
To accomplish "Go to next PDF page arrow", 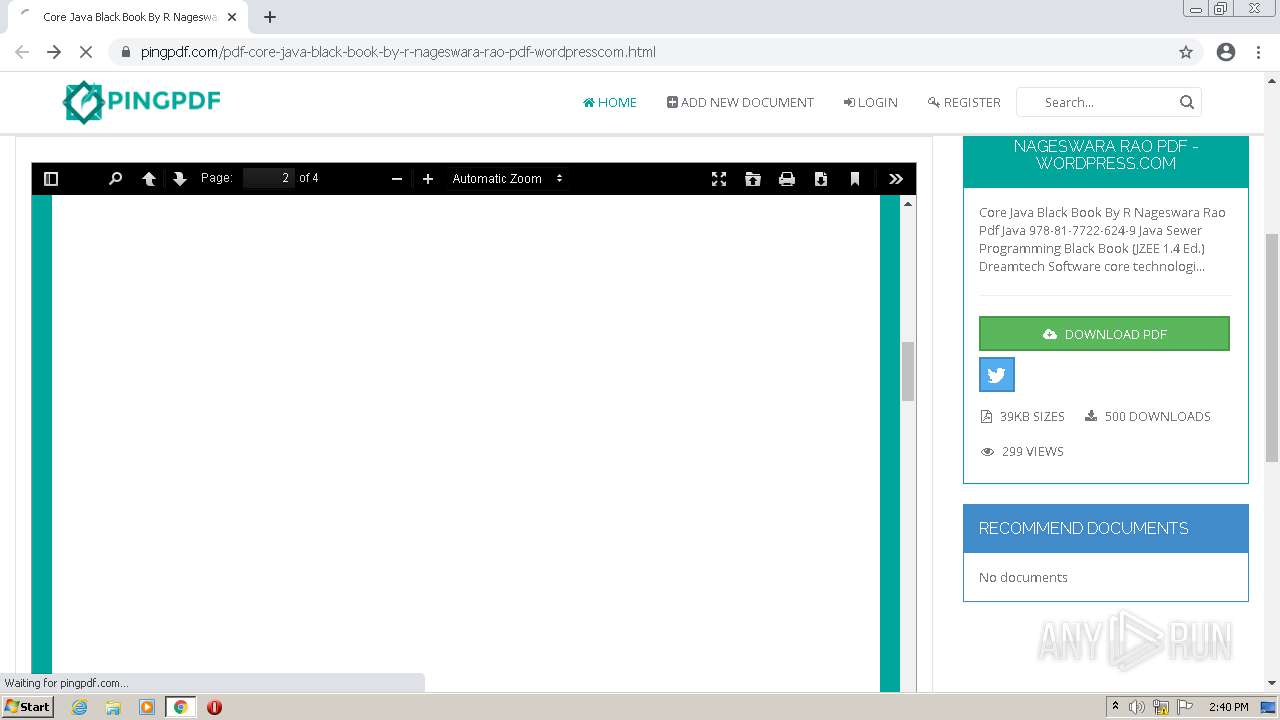I will tap(180, 179).
